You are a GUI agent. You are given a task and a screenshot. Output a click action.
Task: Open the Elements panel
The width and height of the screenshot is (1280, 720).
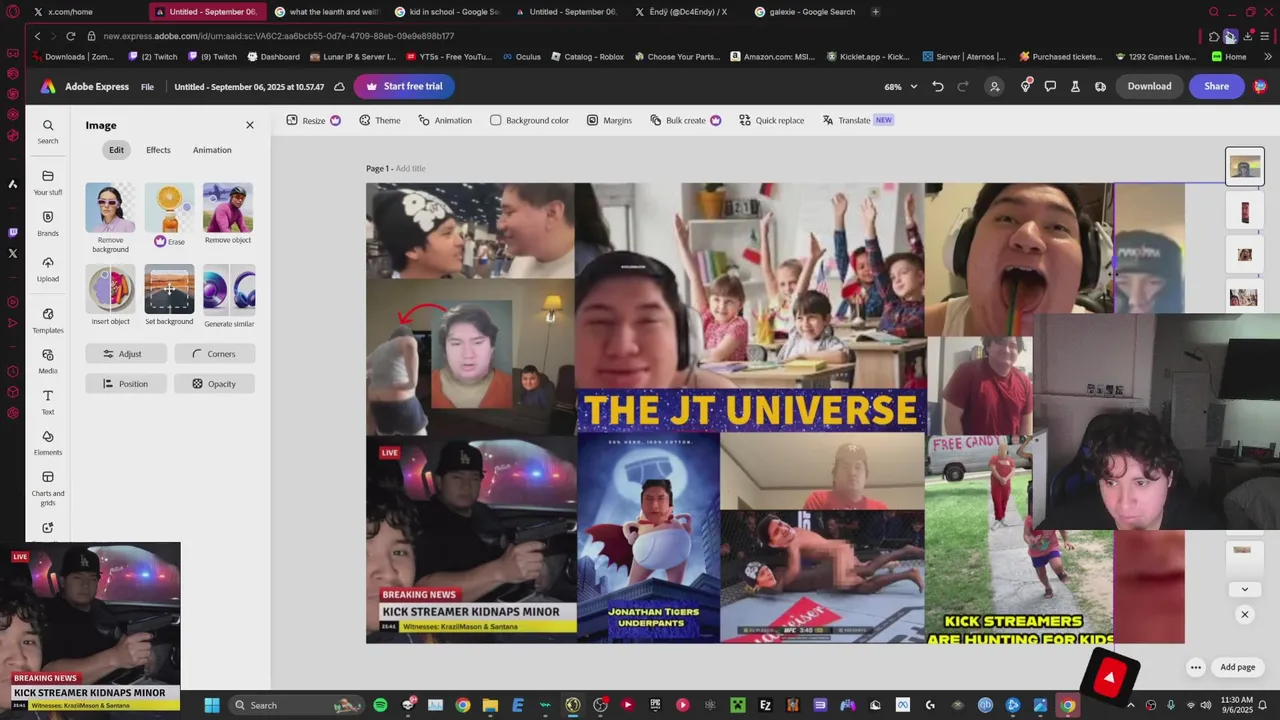(48, 443)
